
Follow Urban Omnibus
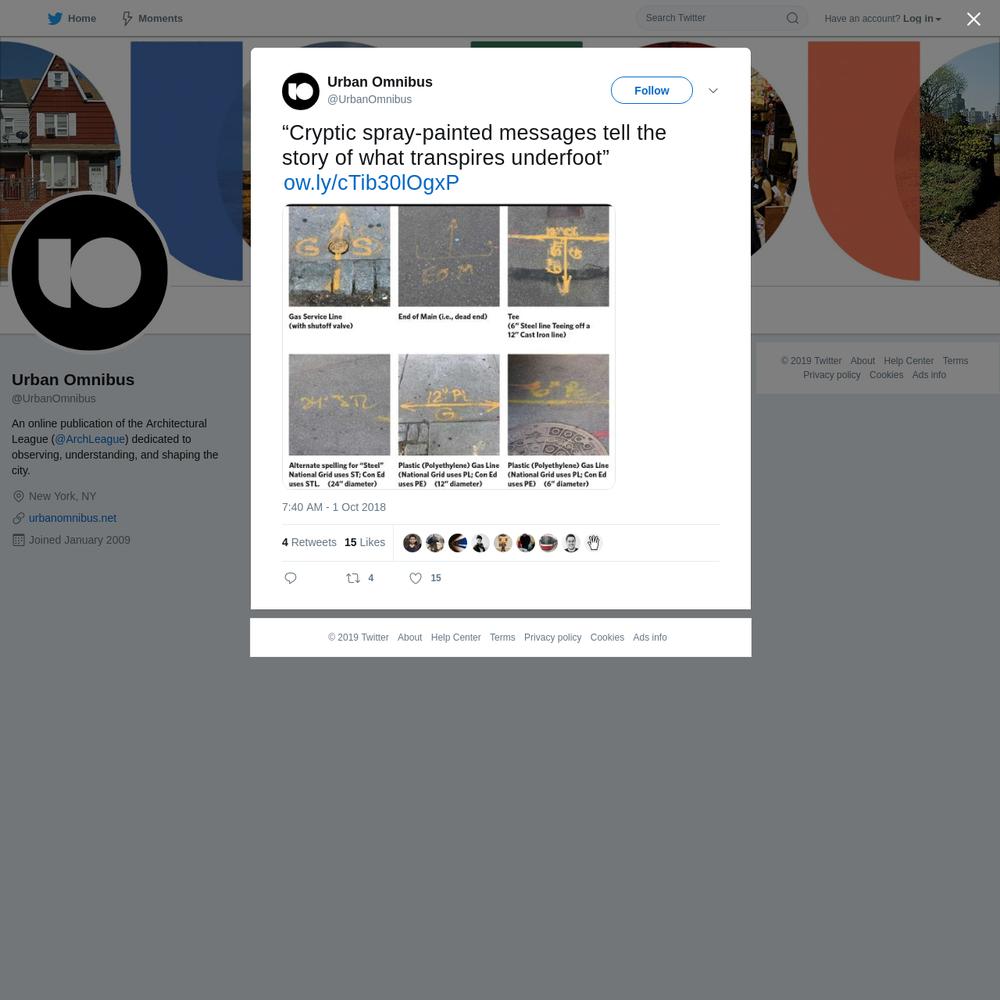pyautogui.click(x=651, y=91)
